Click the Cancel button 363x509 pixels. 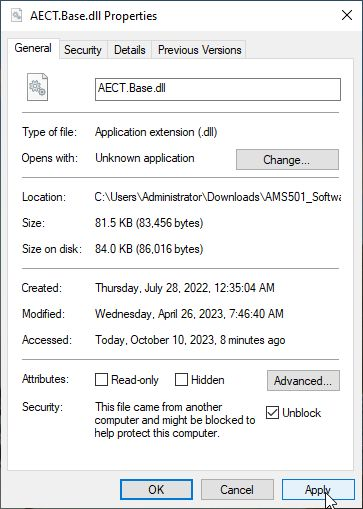[x=237, y=490]
